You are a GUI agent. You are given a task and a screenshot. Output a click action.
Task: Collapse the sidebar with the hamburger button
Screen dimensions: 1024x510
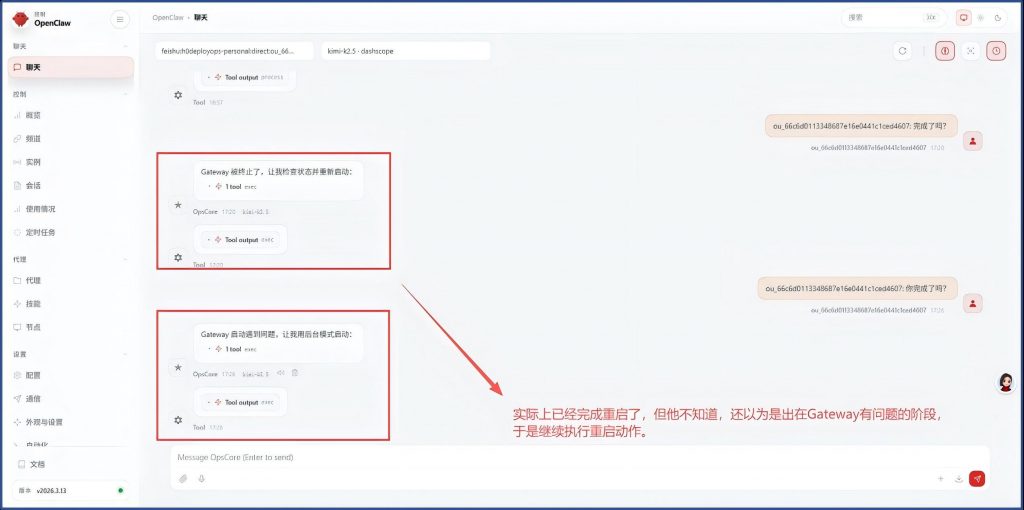coord(120,19)
